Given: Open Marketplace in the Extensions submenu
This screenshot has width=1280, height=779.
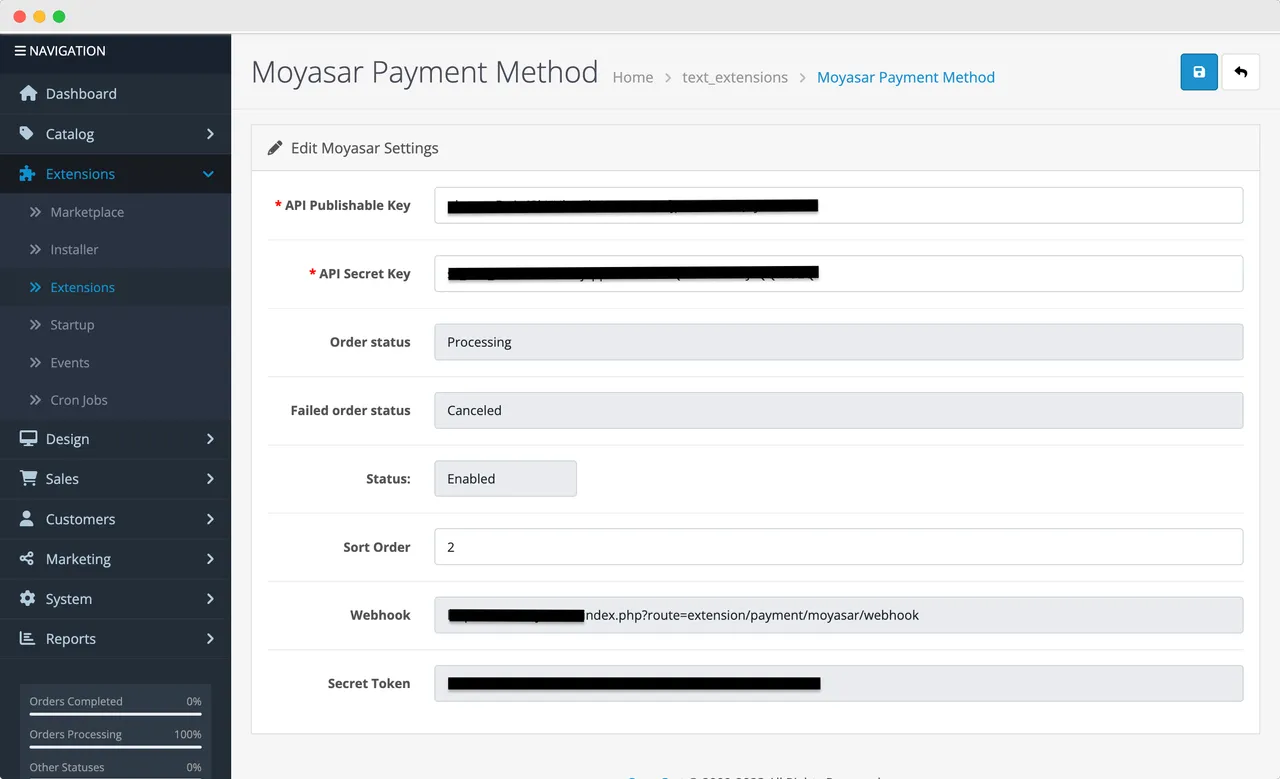Looking at the screenshot, I should [x=87, y=212].
